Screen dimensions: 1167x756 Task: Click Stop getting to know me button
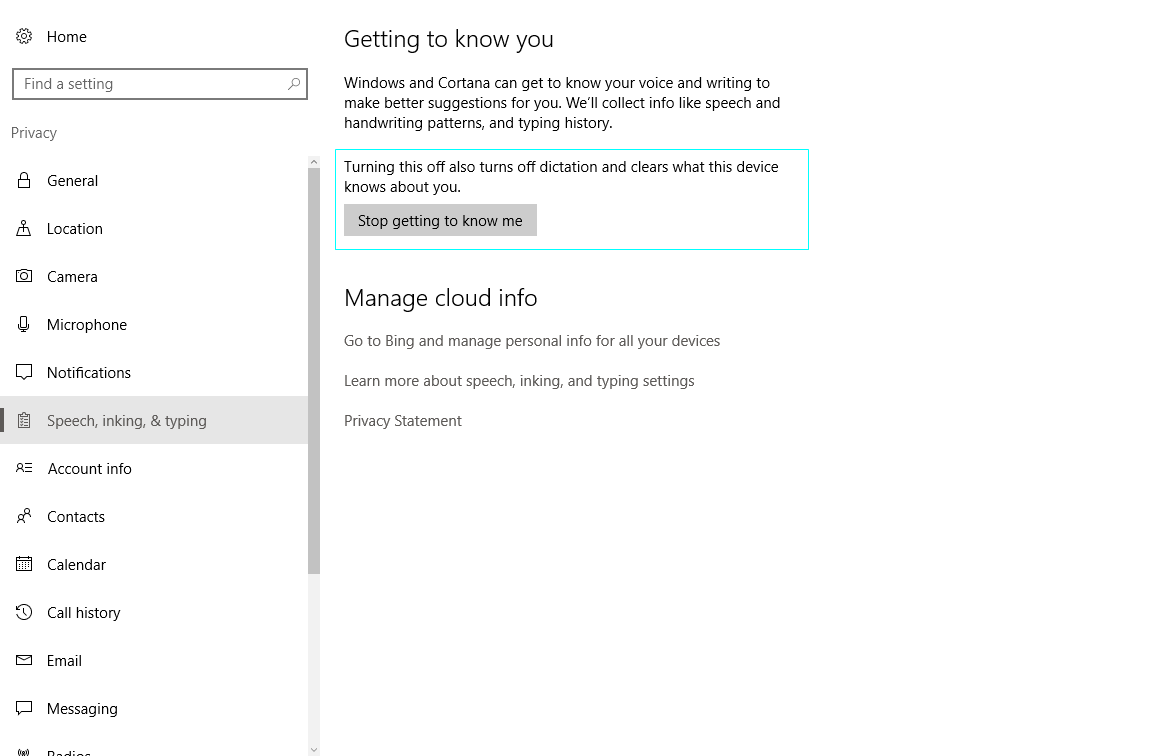440,220
